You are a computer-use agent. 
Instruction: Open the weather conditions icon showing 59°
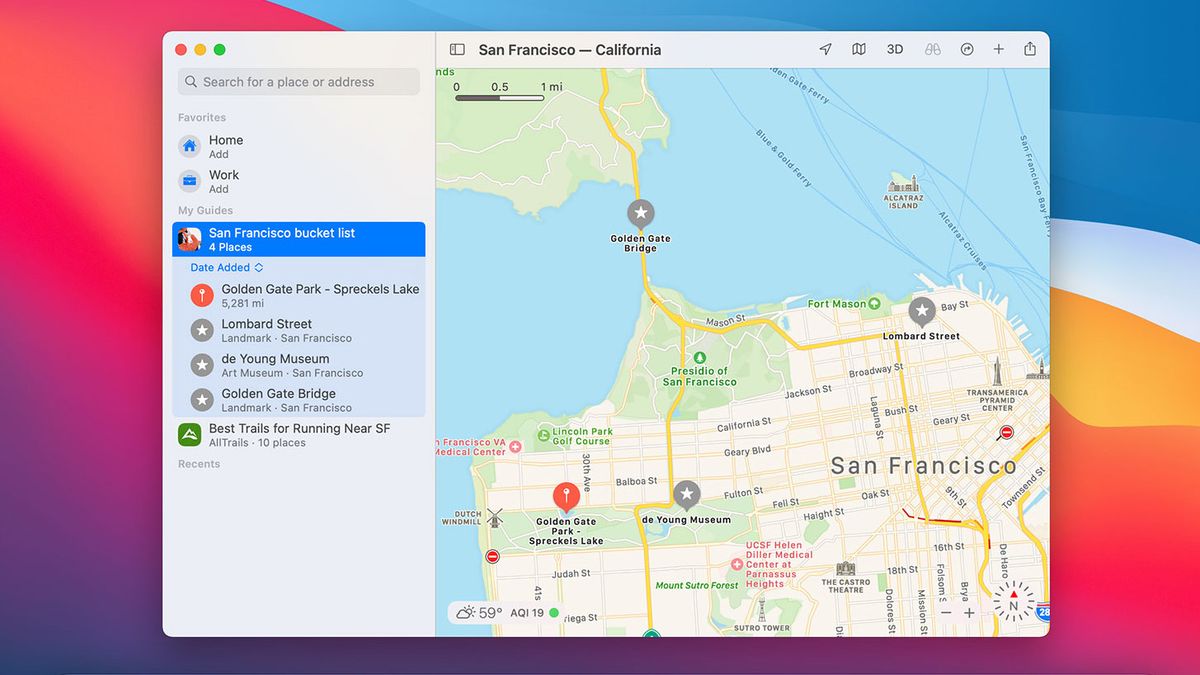466,611
